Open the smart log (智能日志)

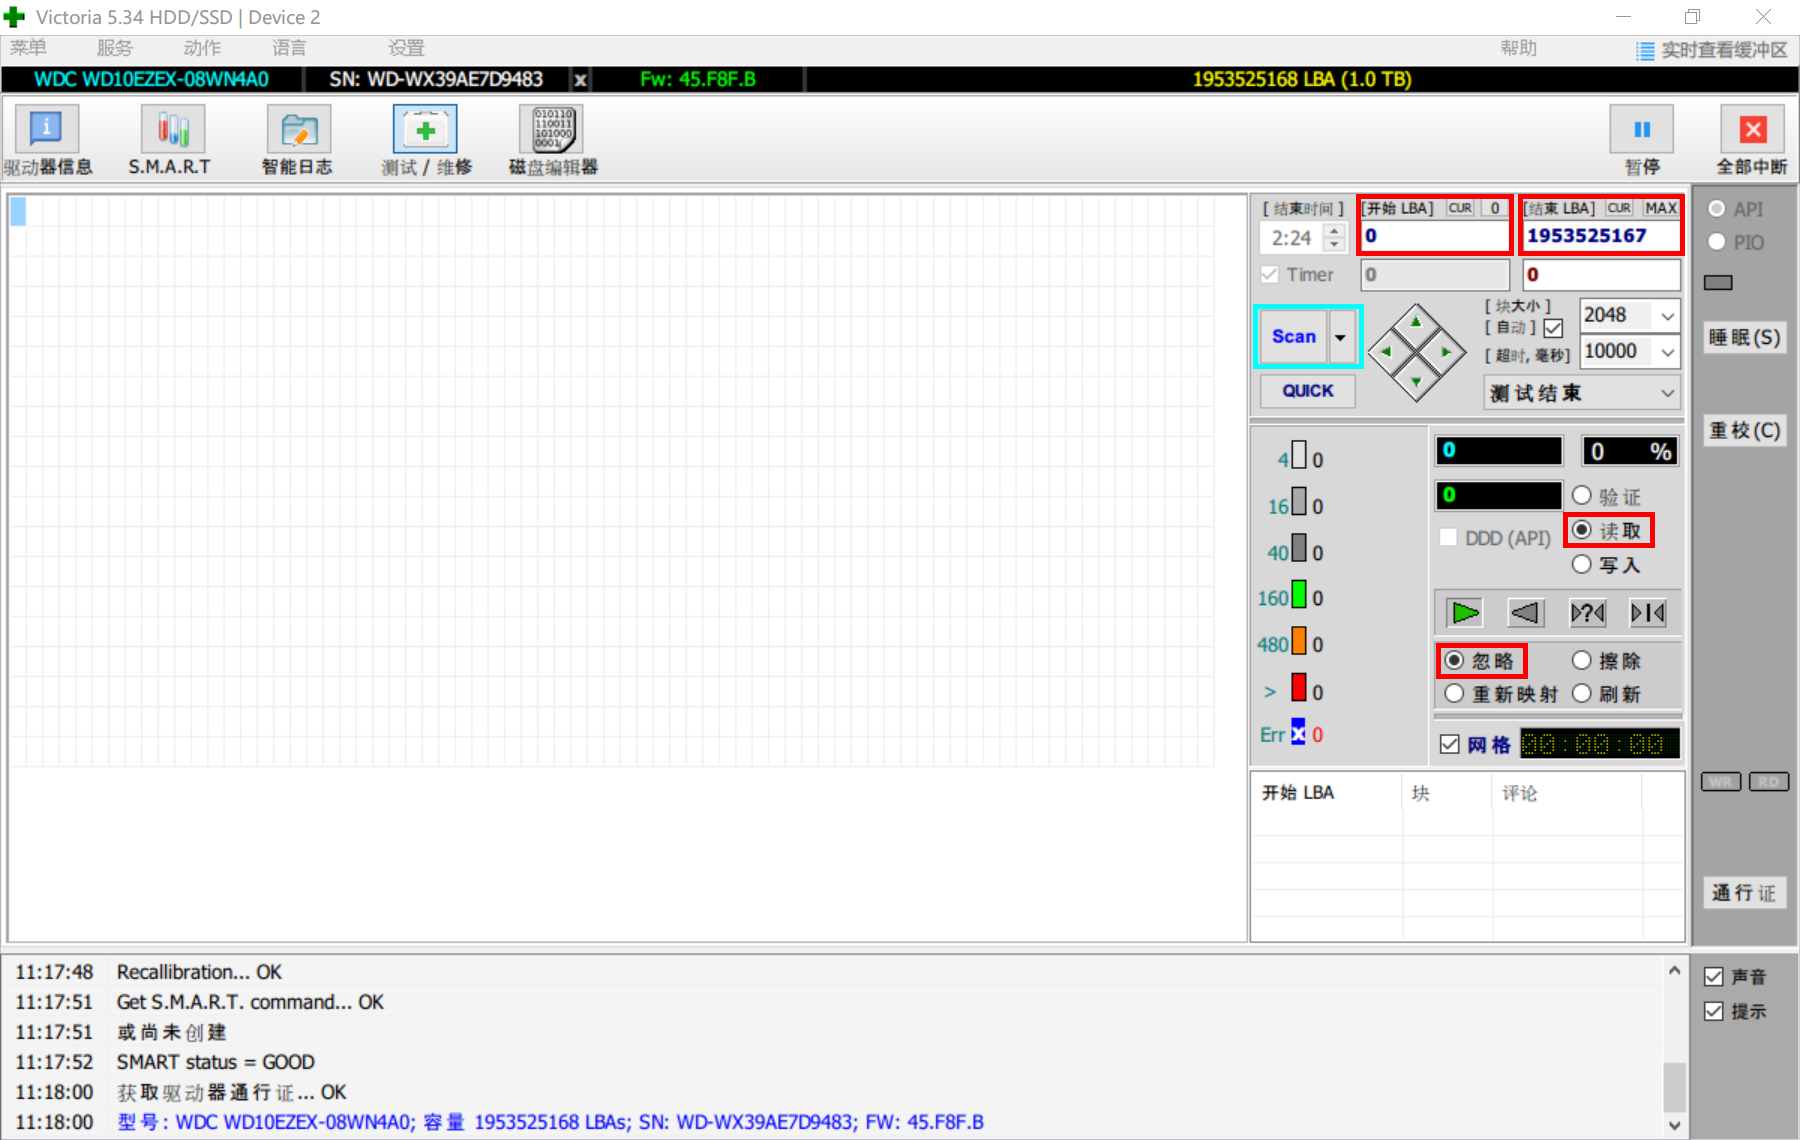297,141
